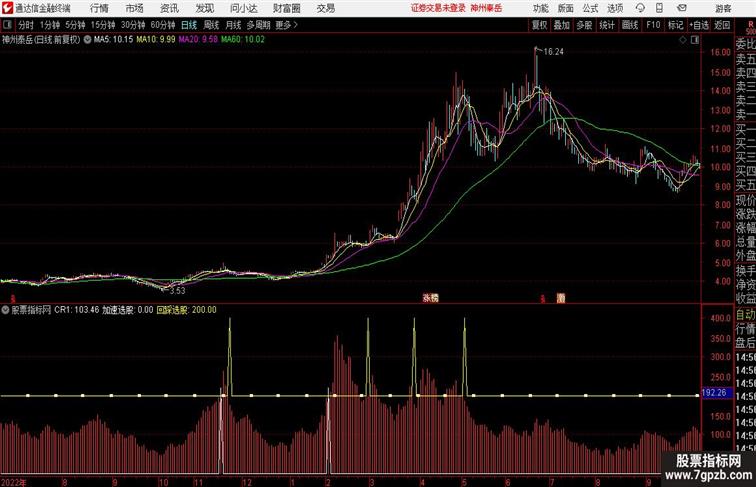Switch to the 分时 period tab
The height and width of the screenshot is (487, 756).
[x=26, y=25]
